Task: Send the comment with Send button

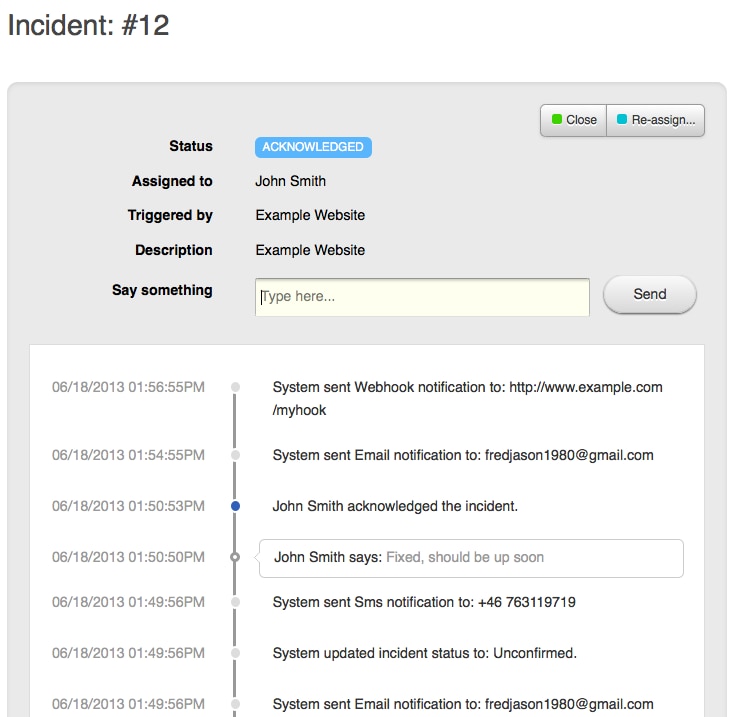Action: pos(650,294)
